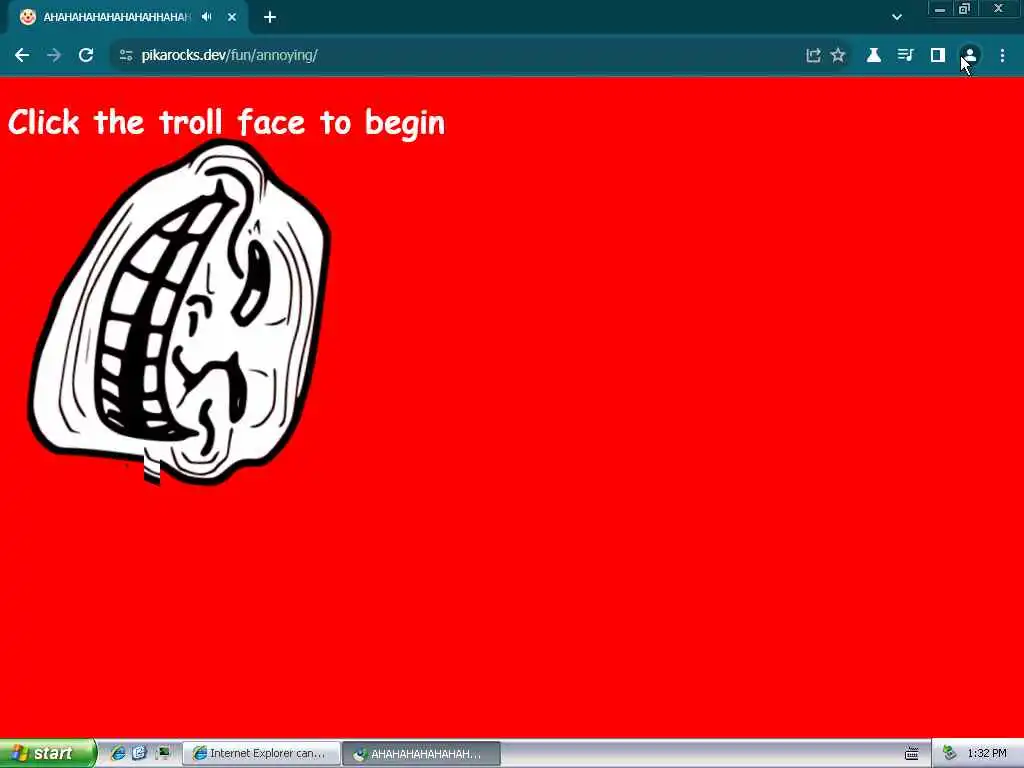The height and width of the screenshot is (768, 1024).
Task: Click the 1:32 PM clock
Action: tap(987, 754)
